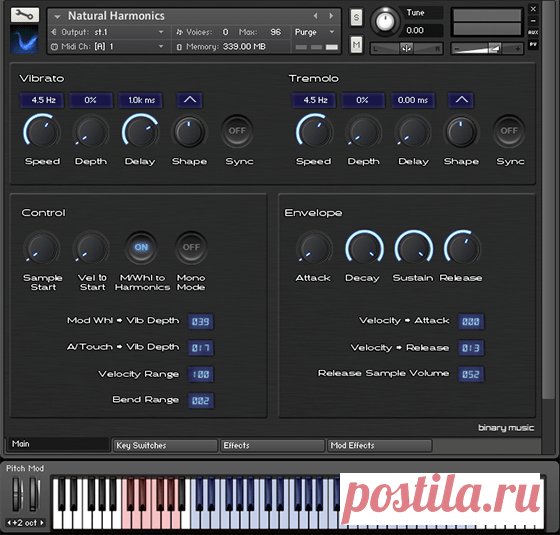Image resolution: width=560 pixels, height=535 pixels.
Task: Click the Tremolo Shape knob
Action: 461,131
